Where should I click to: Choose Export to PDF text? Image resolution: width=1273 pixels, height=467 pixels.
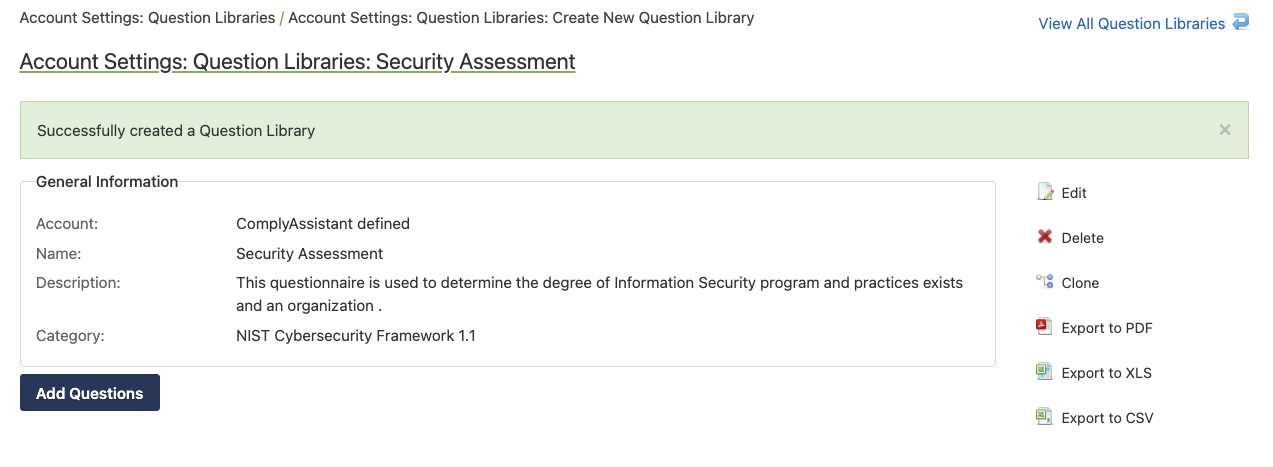1107,328
